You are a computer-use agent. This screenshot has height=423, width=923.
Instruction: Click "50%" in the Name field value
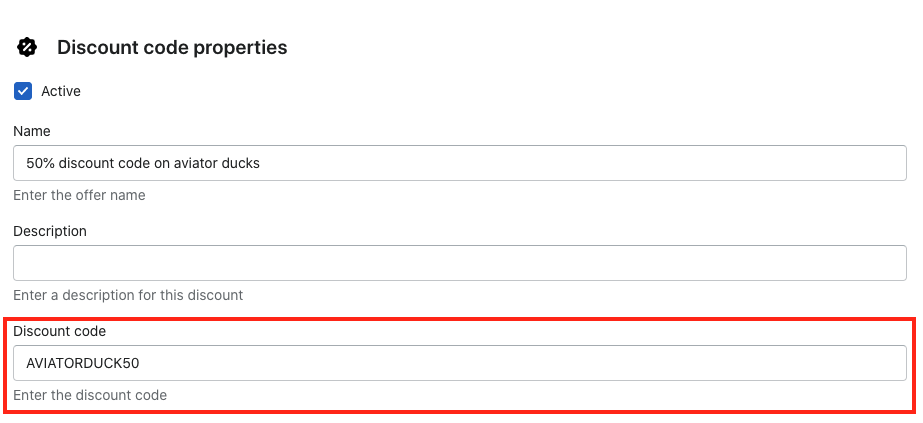tap(42, 163)
